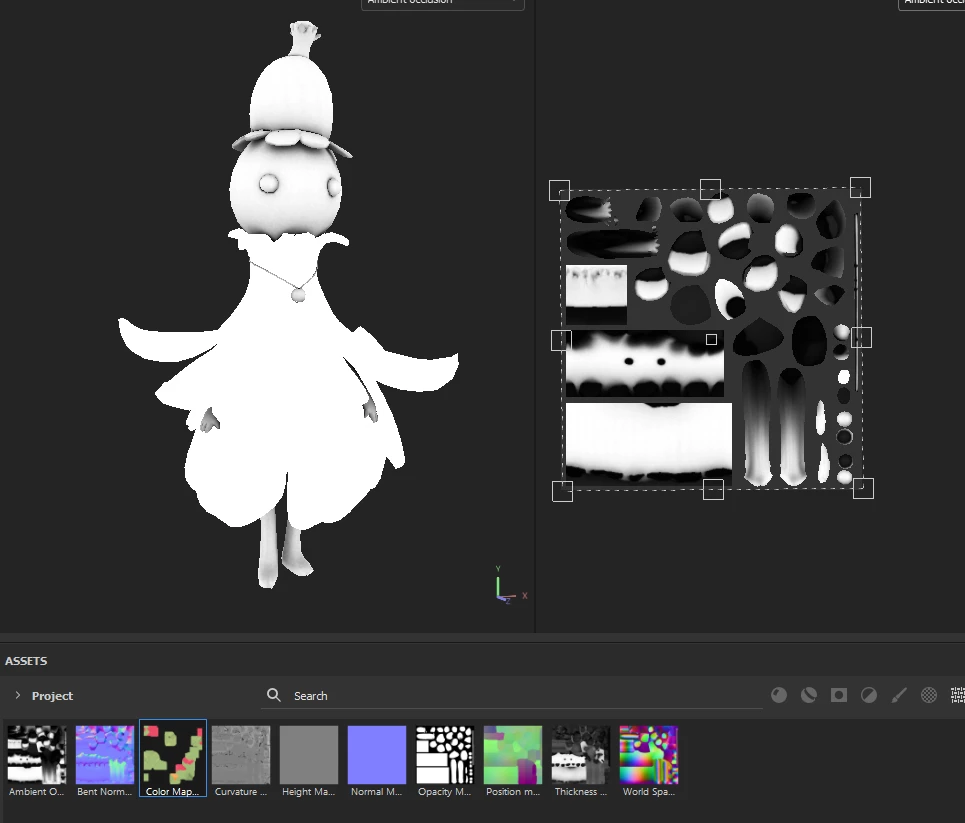Viewport: 965px width, 823px height.
Task: Filter assets by Materials sphere icon
Action: tap(779, 695)
